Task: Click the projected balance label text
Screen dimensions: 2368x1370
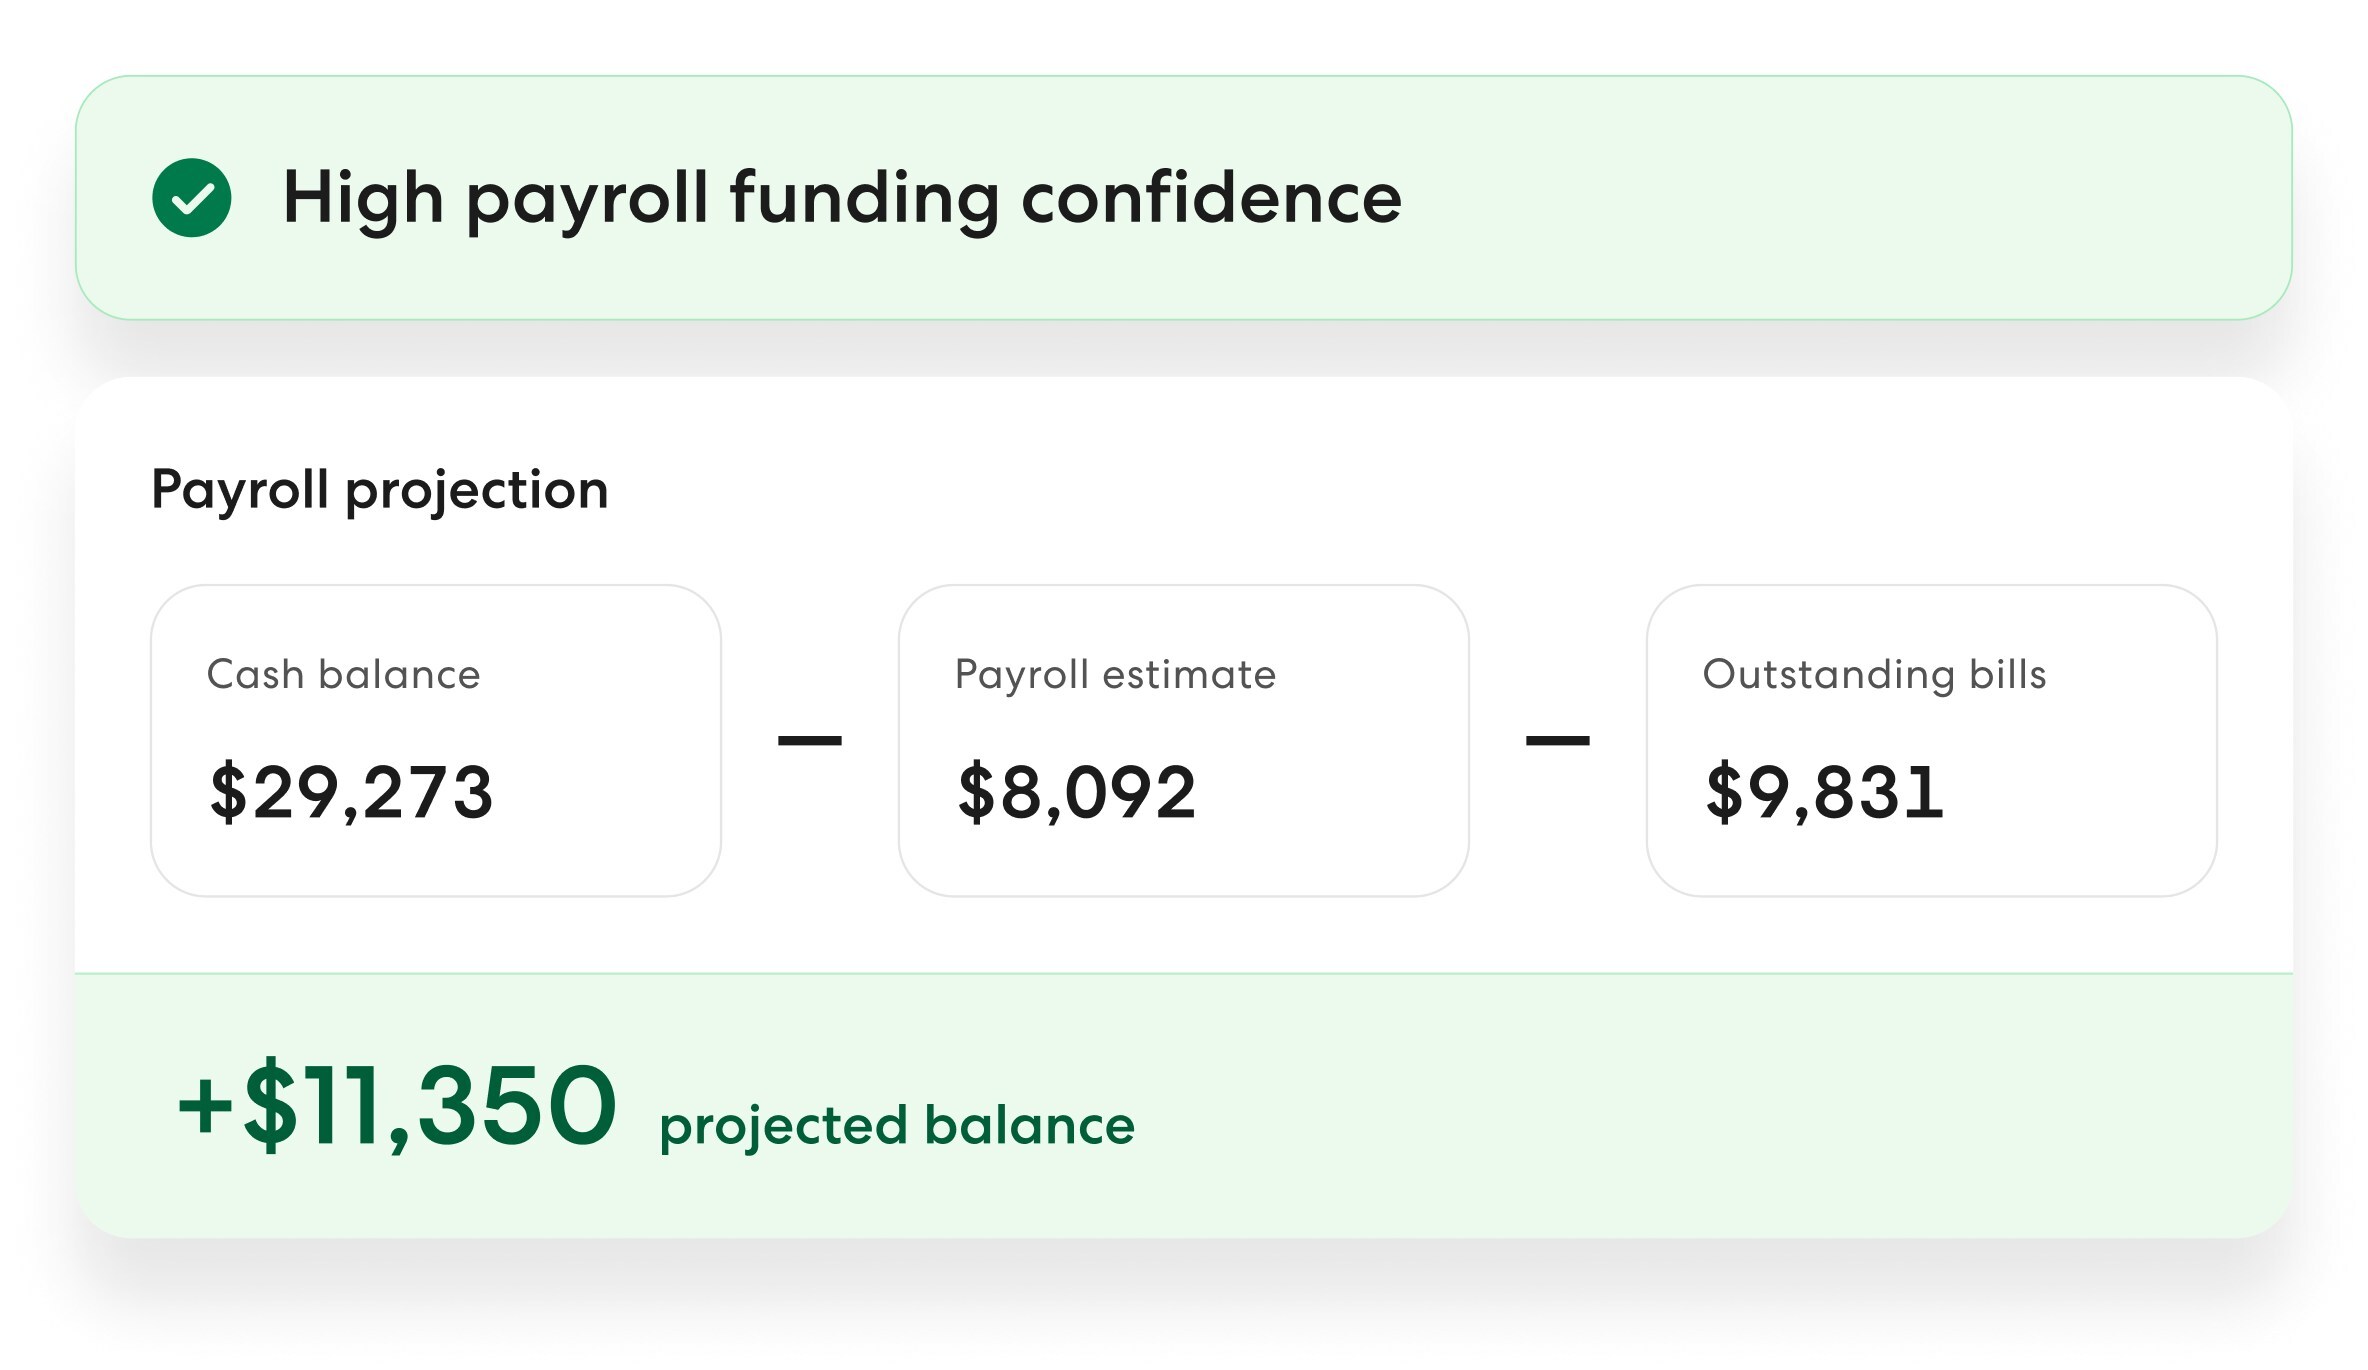Action: [x=897, y=1126]
